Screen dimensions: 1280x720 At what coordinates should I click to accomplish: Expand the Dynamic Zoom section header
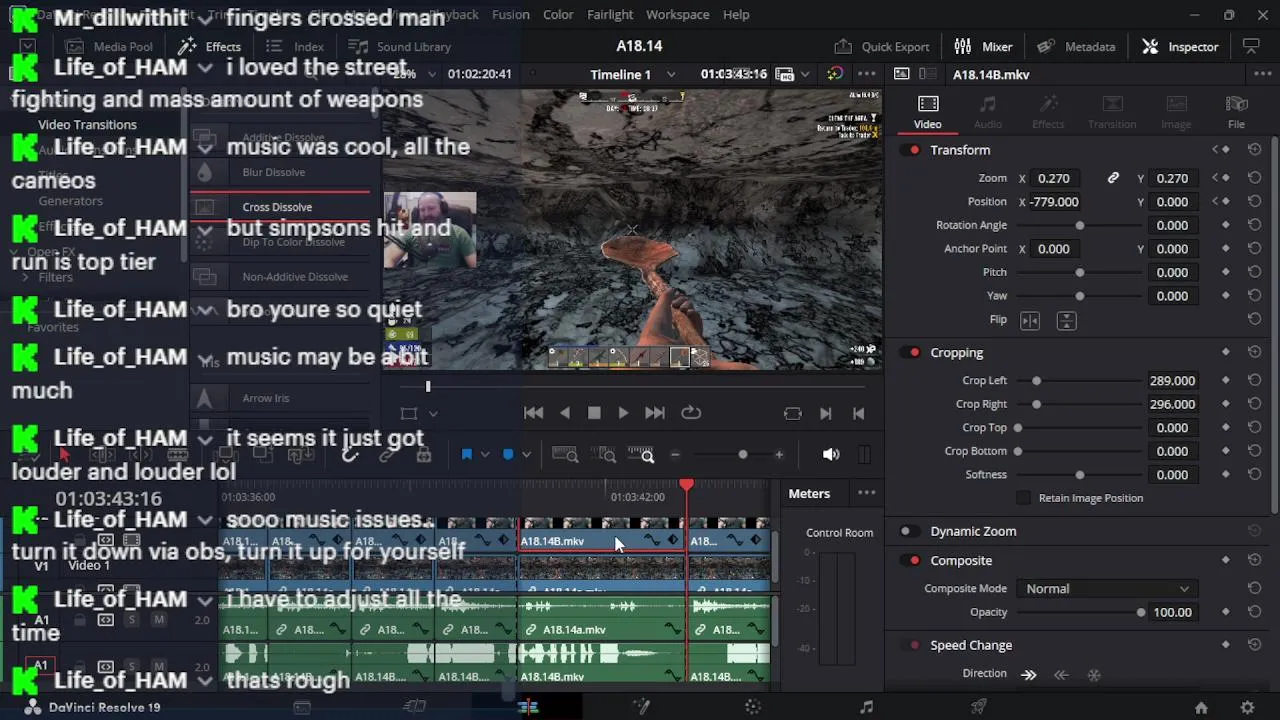(x=973, y=532)
